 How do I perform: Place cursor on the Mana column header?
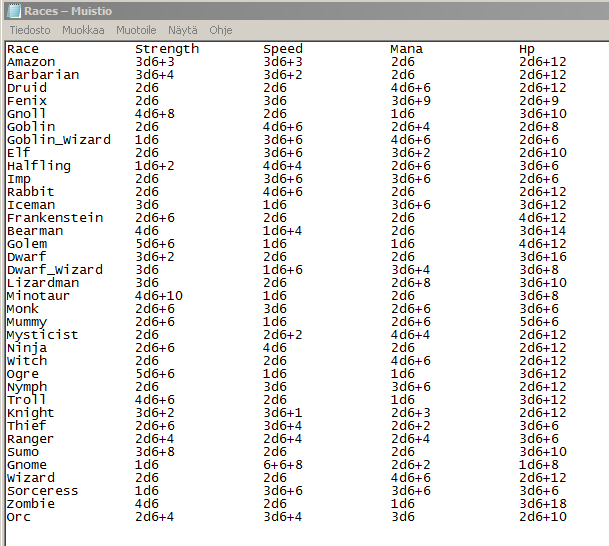tap(406, 49)
